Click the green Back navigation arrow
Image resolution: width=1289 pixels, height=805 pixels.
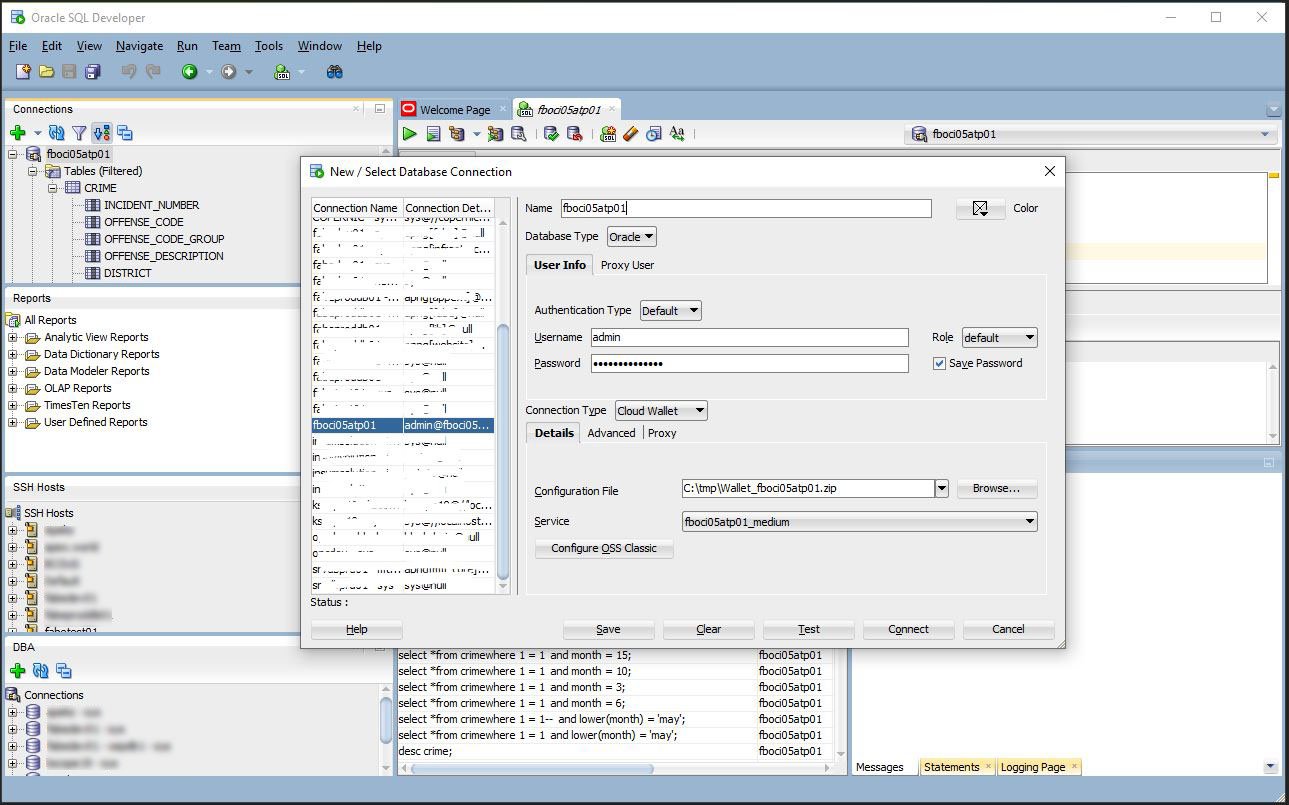[190, 72]
